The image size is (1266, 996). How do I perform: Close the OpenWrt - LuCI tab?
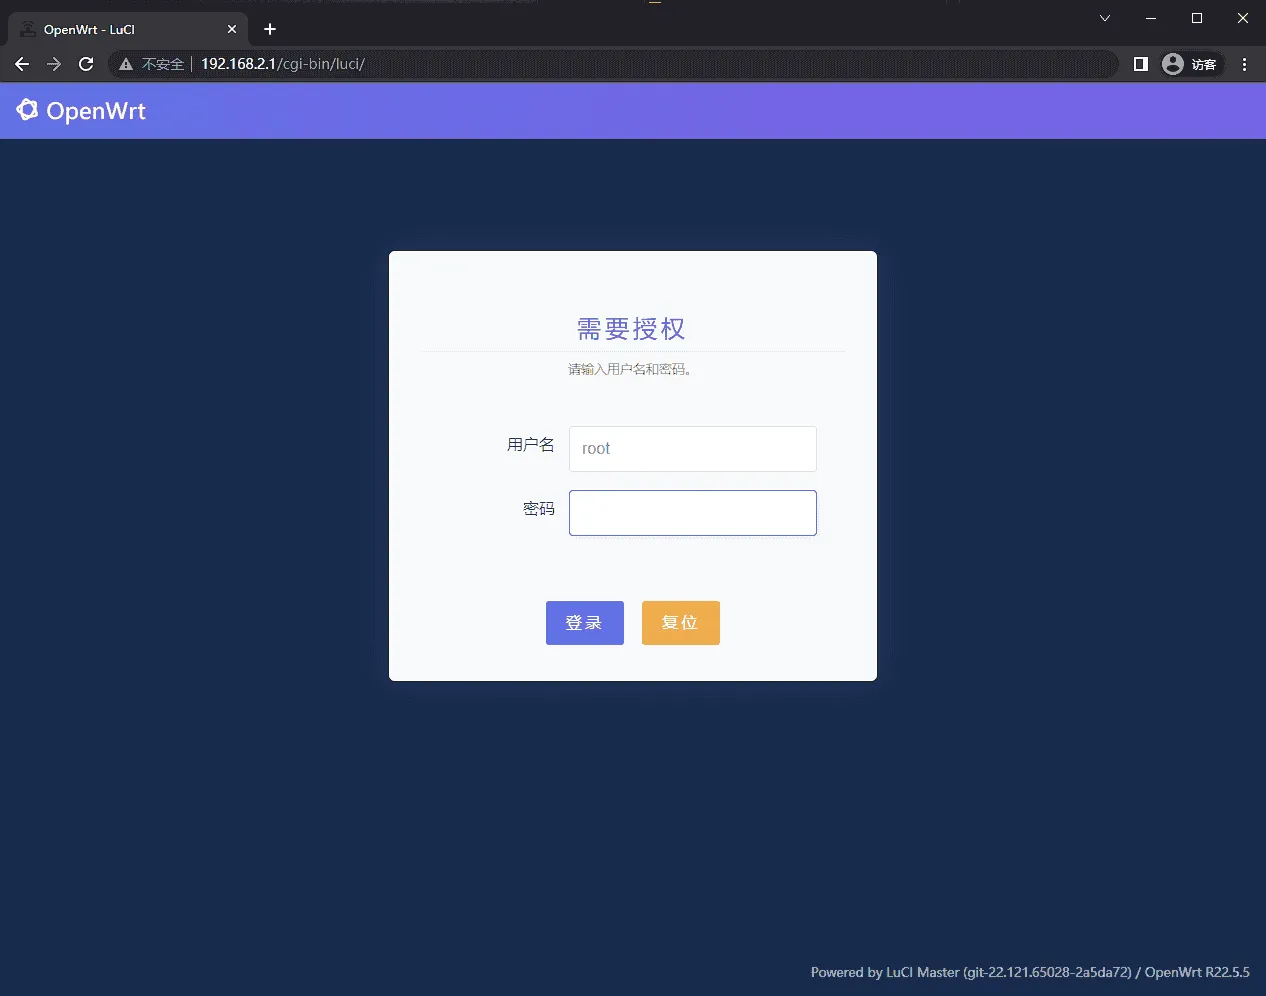tap(232, 30)
